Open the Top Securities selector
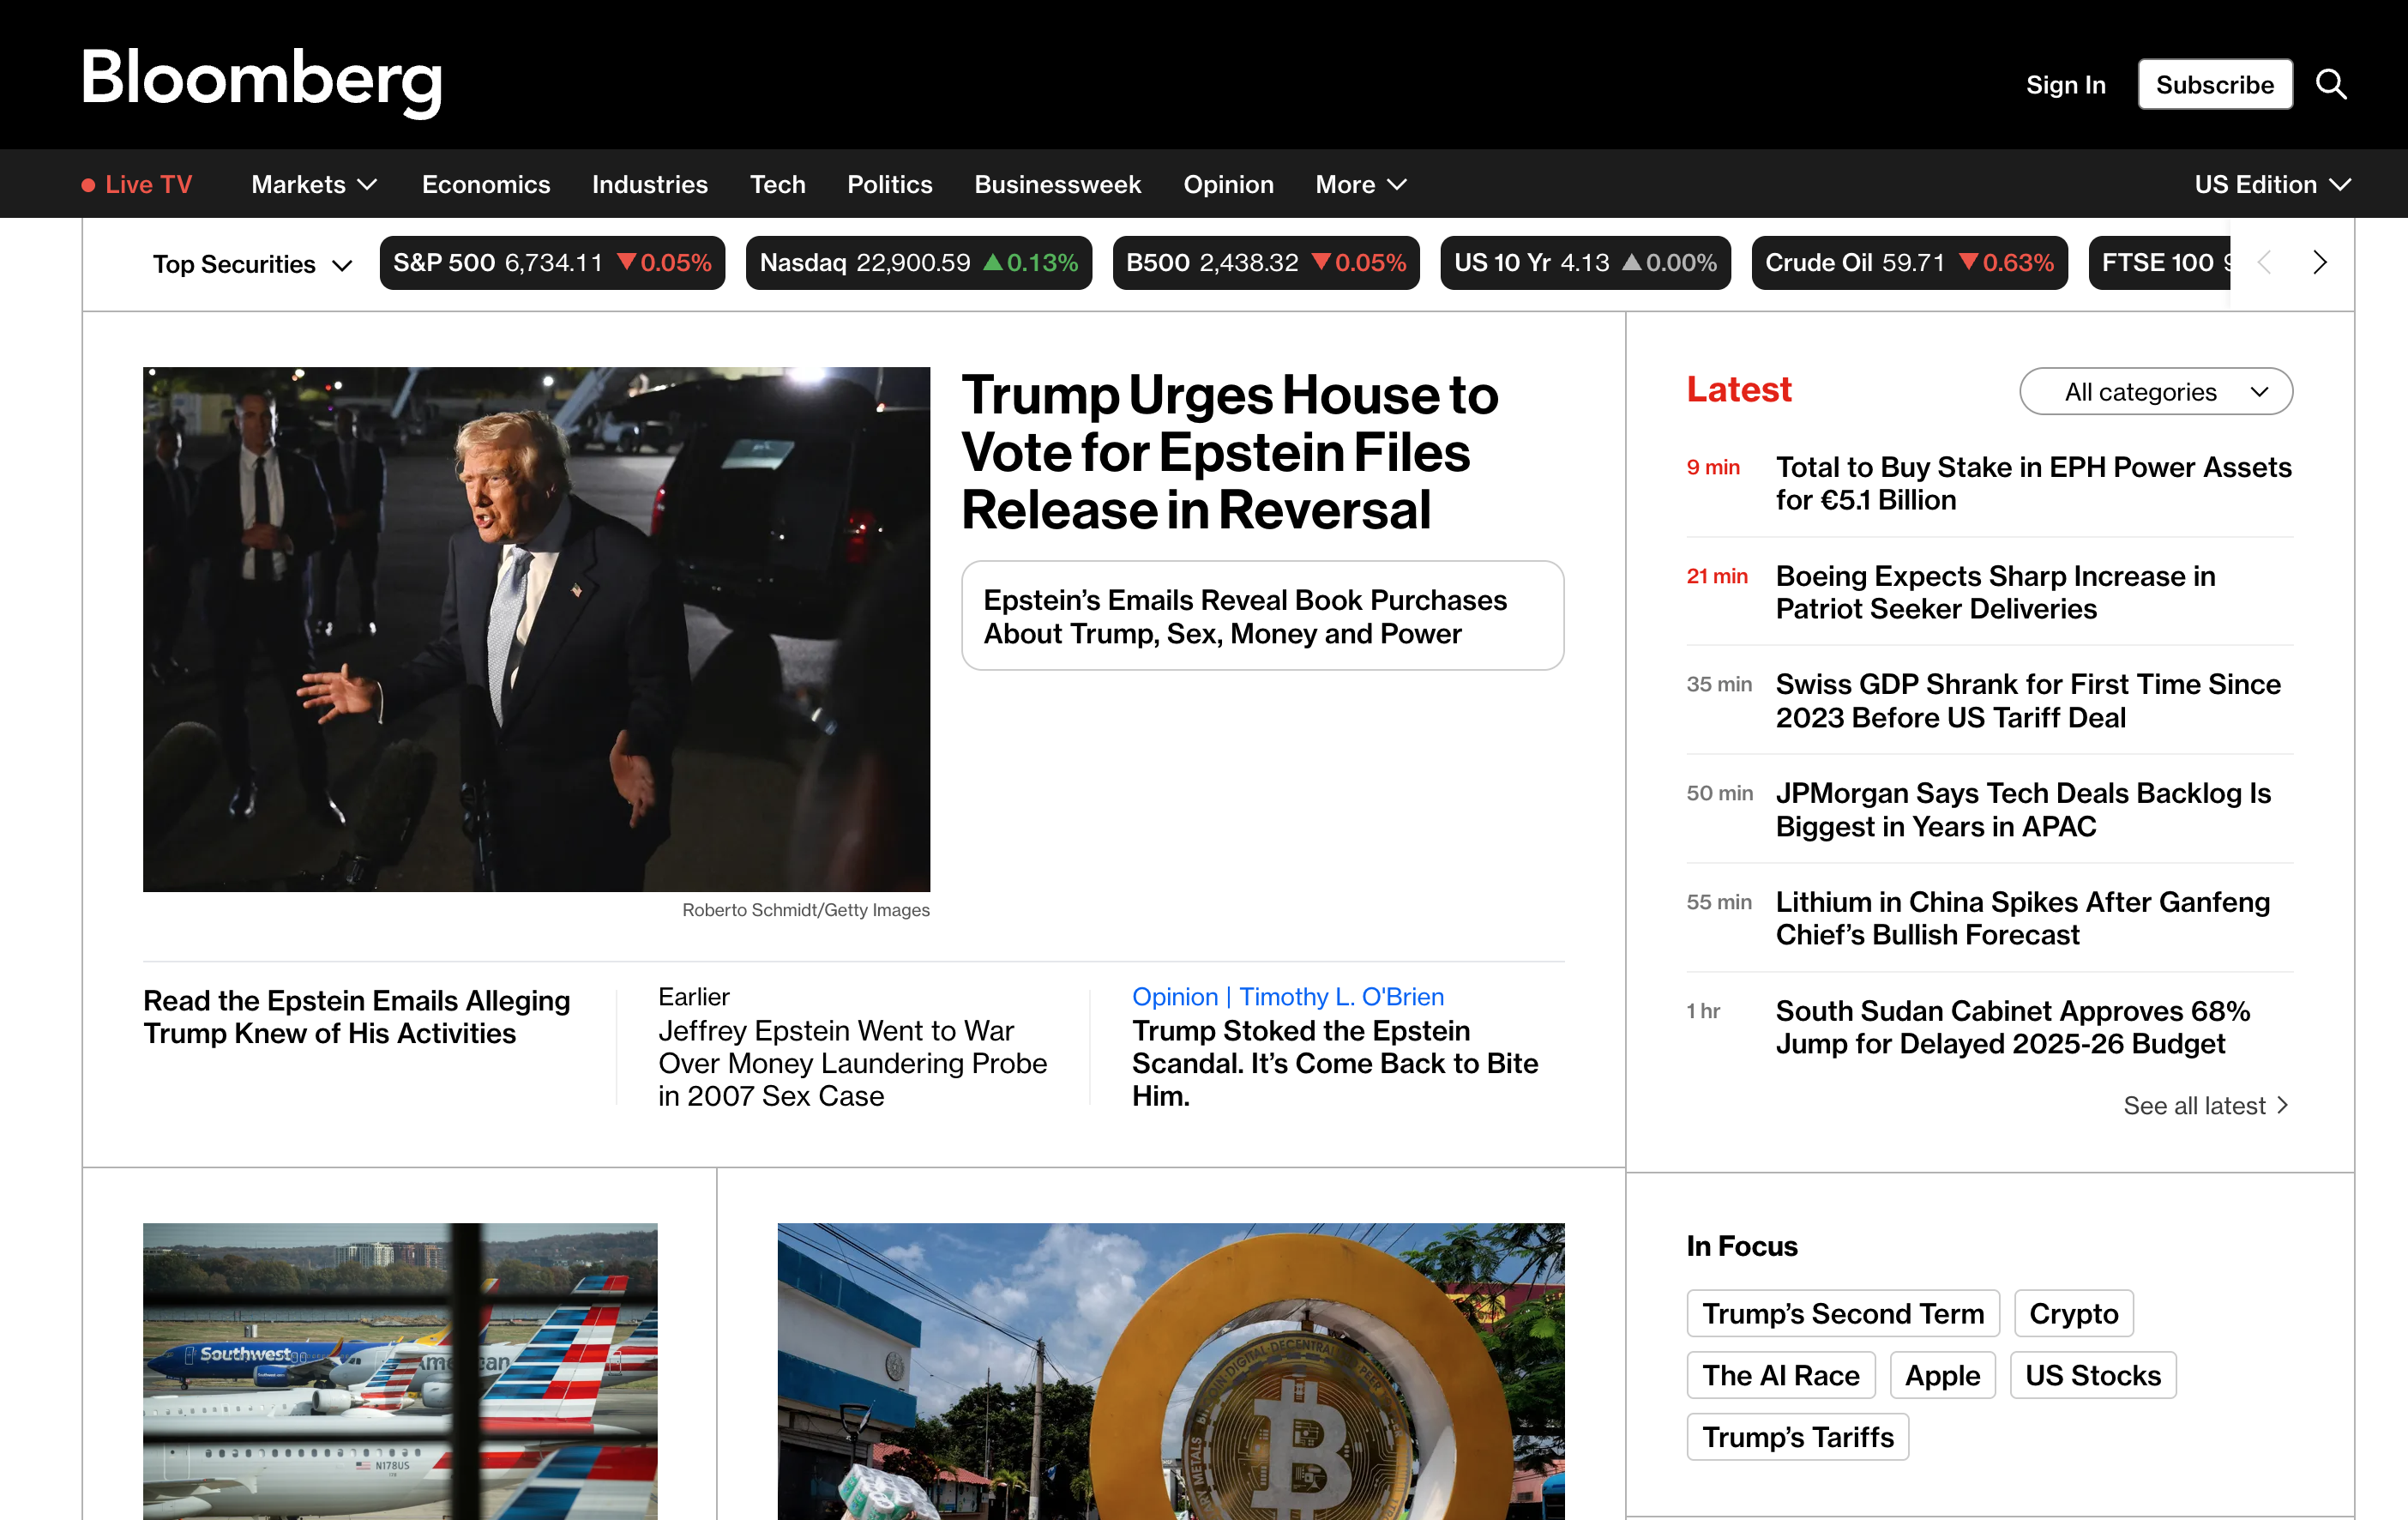This screenshot has width=2408, height=1520. (x=252, y=264)
